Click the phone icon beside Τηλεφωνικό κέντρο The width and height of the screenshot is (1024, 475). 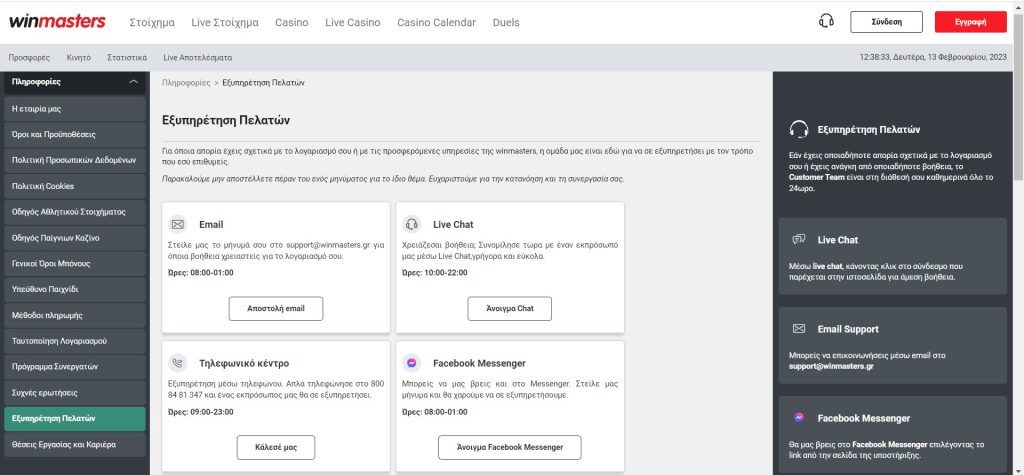click(178, 363)
